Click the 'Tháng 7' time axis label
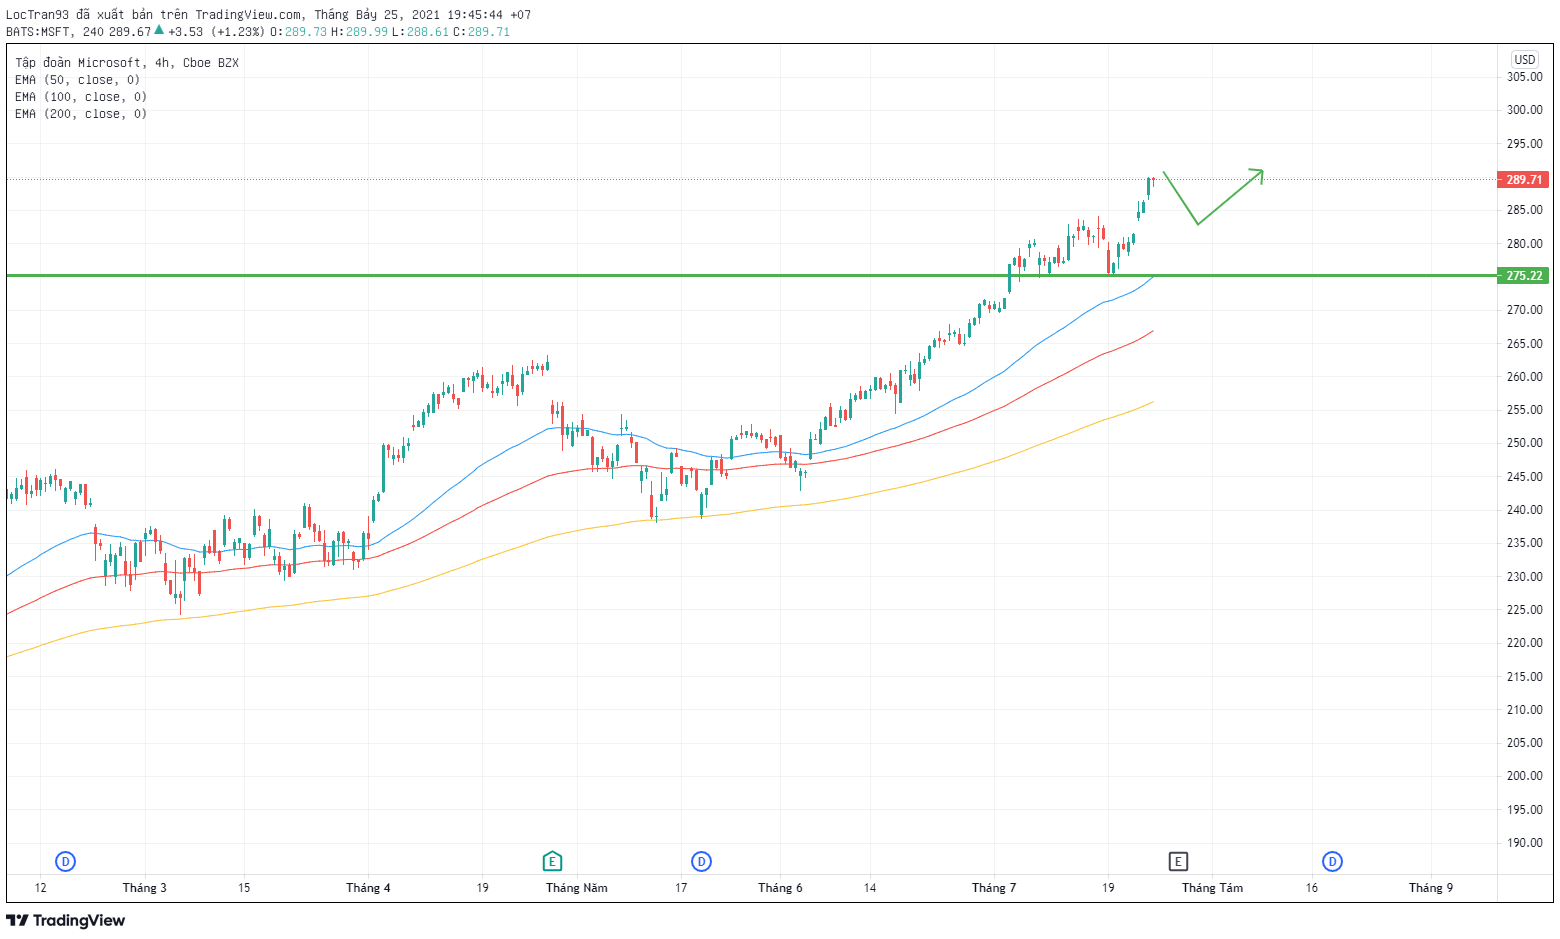Viewport: 1560px width, 939px height. pos(994,888)
